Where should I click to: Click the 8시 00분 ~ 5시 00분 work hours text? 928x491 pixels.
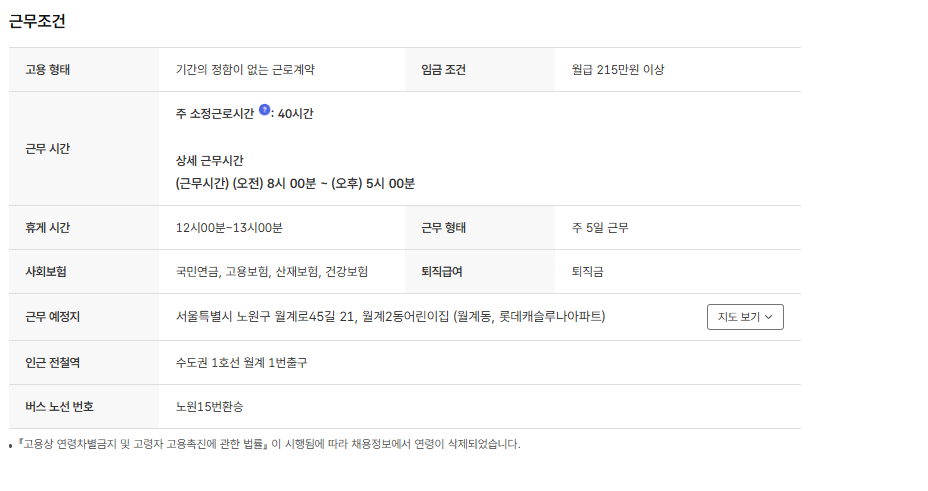tap(295, 184)
